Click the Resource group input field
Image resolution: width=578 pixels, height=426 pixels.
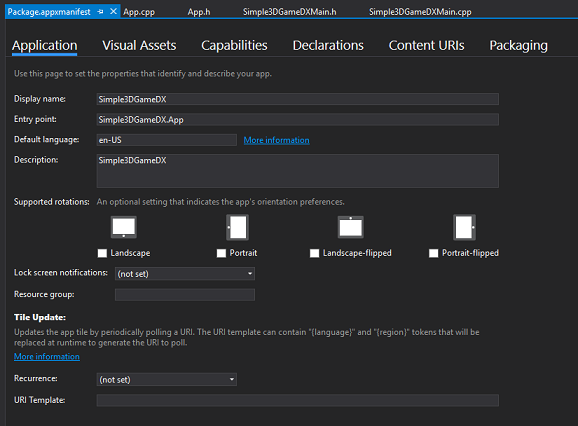(185, 295)
